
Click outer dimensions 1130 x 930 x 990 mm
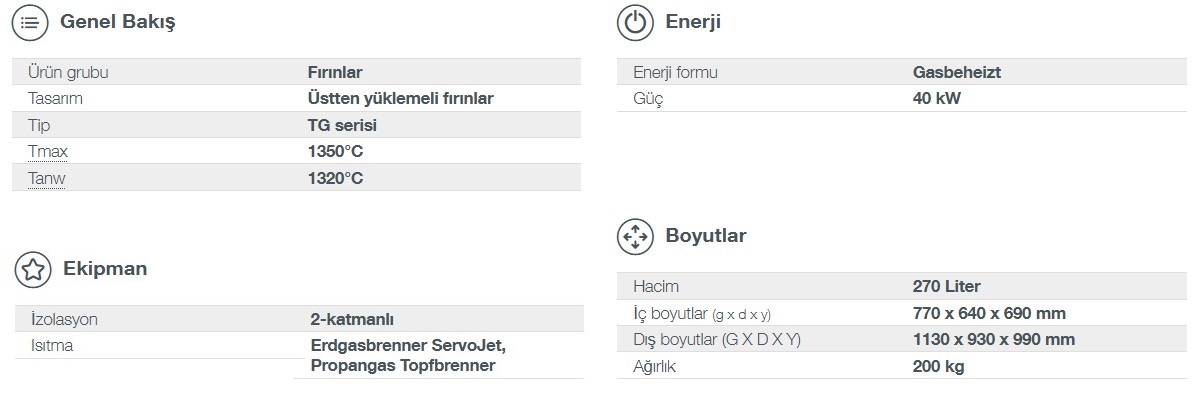pos(994,340)
